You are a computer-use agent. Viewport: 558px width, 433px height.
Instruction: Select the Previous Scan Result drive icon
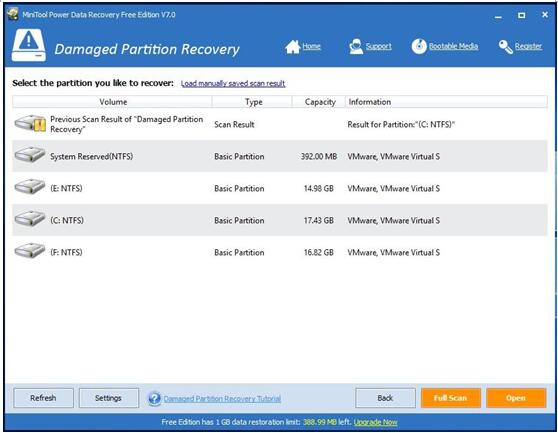(30, 123)
